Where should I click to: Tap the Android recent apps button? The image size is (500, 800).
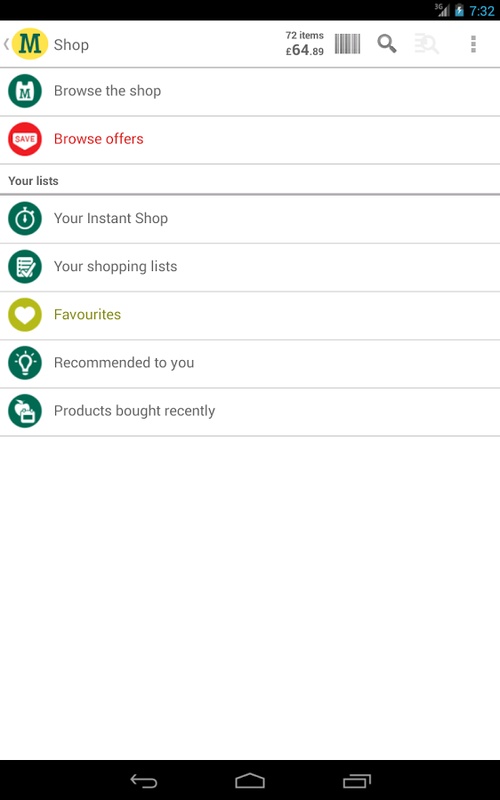[357, 781]
